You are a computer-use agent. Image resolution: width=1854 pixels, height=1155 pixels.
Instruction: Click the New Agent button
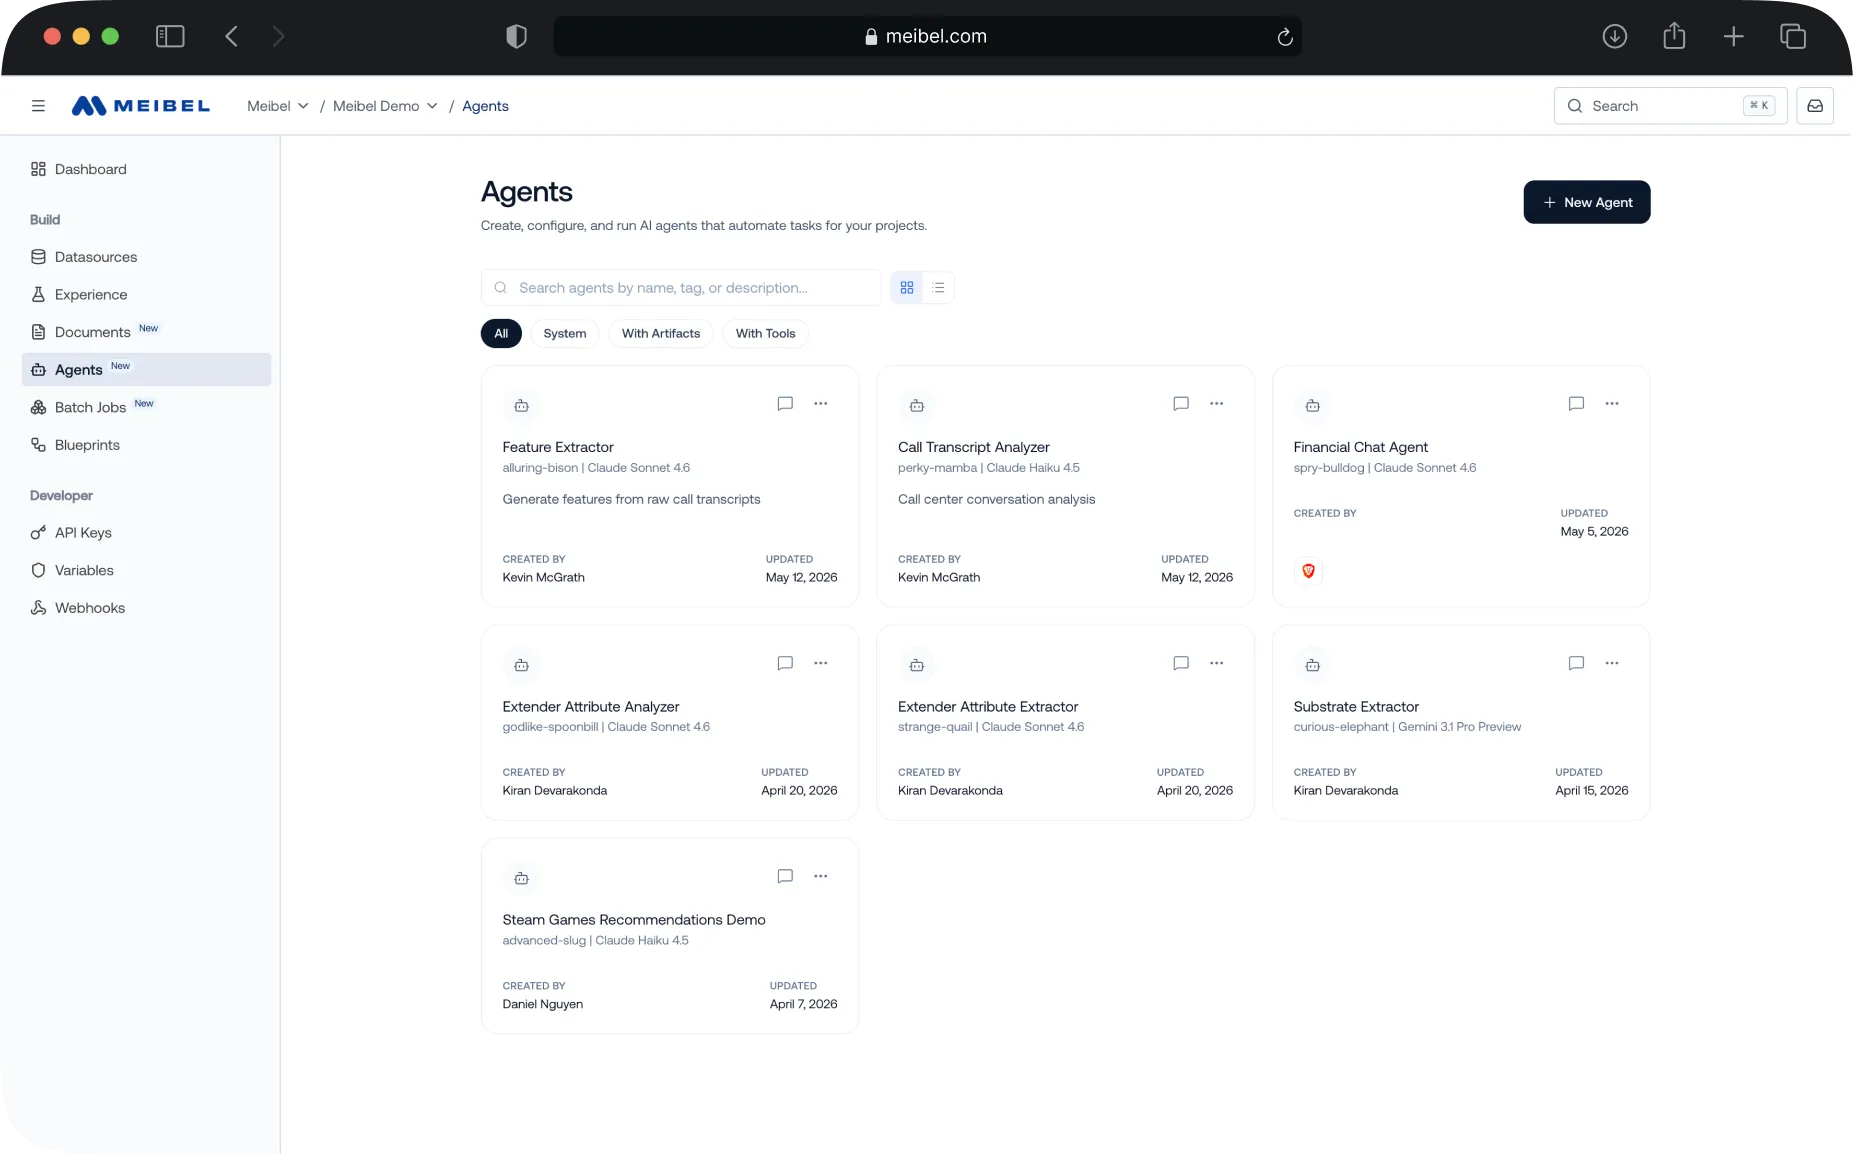(1586, 202)
